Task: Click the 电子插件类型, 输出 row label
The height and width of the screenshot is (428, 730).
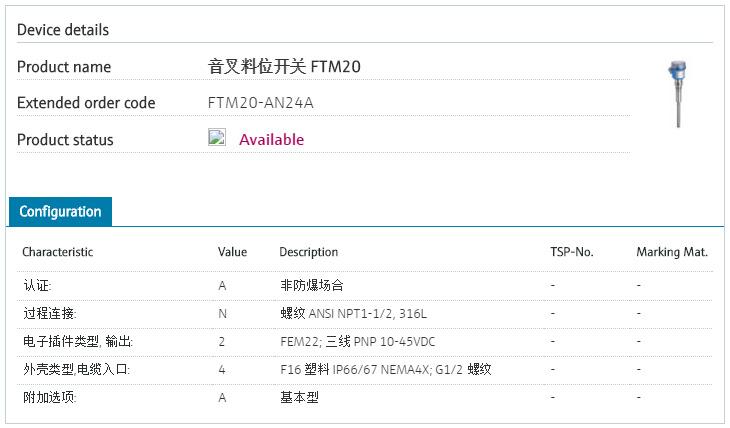Action: tap(77, 342)
